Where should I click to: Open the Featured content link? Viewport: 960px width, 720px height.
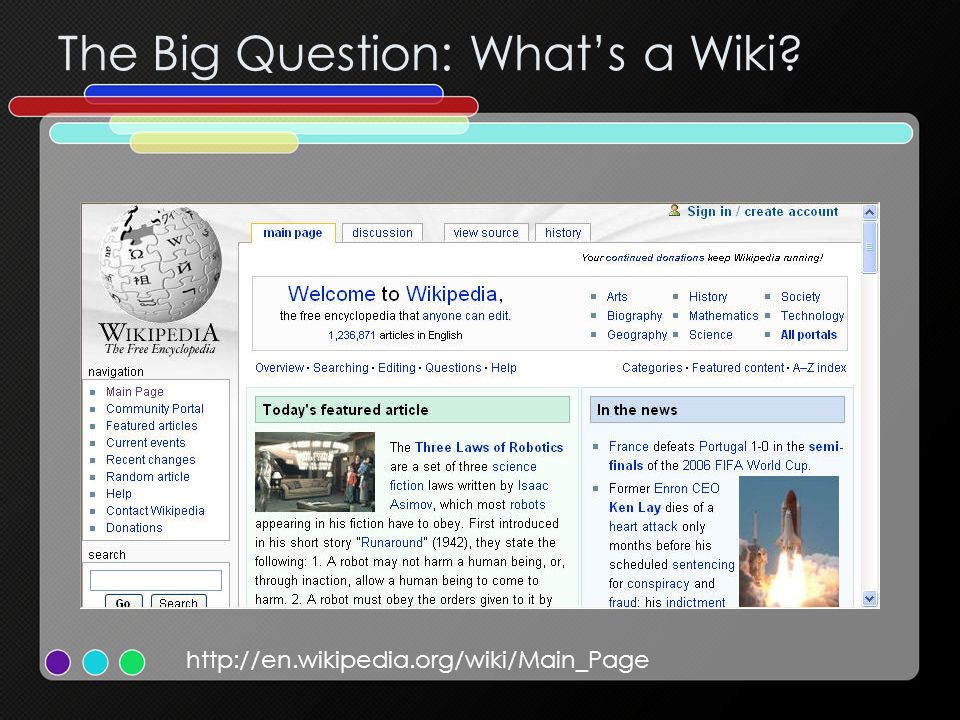738,368
